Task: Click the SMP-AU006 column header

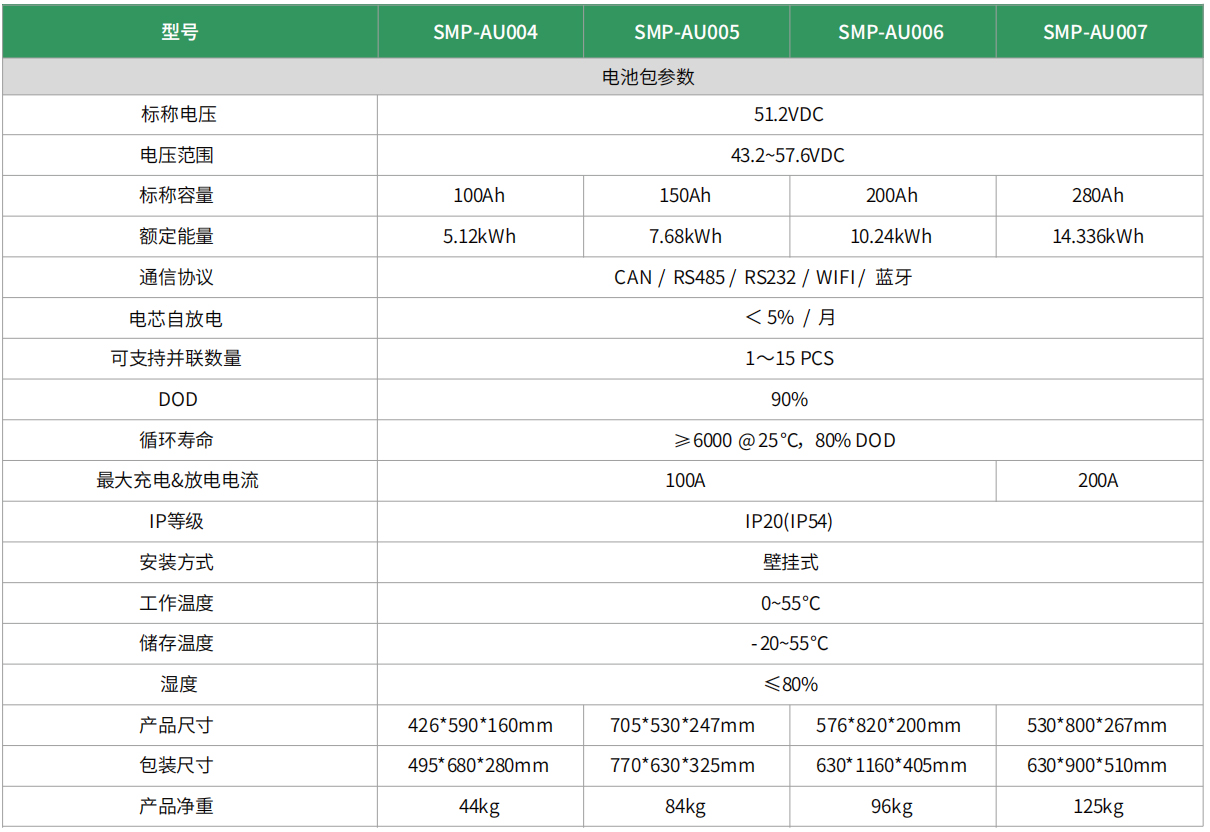Action: 891,32
